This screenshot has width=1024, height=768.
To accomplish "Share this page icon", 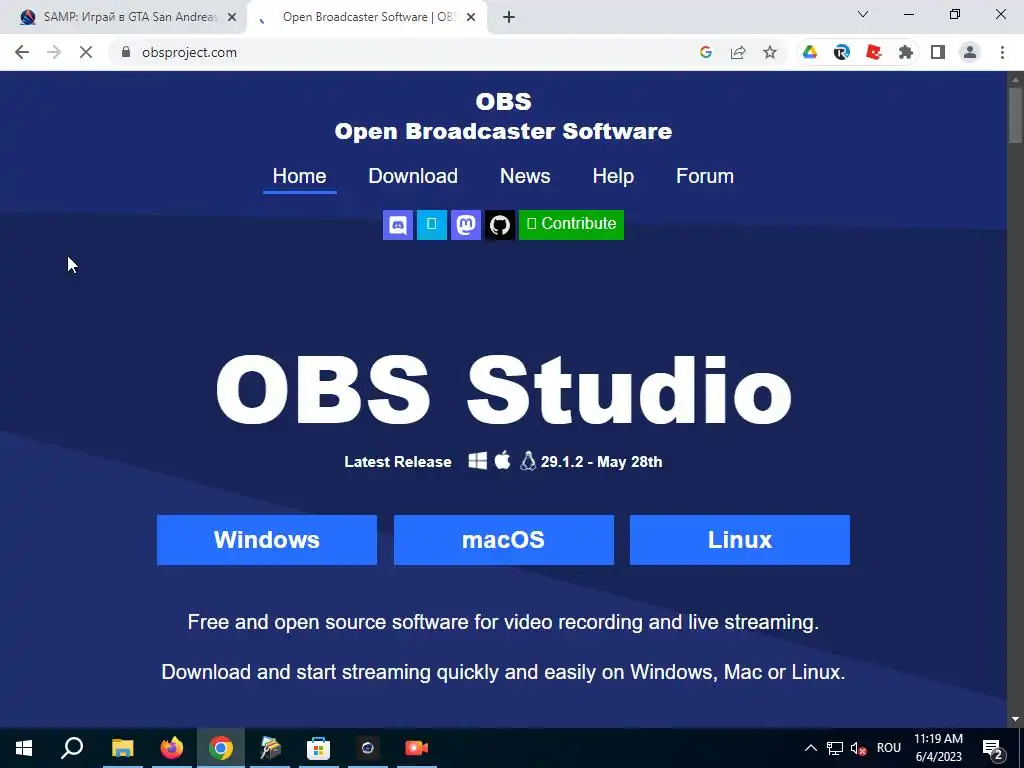I will point(738,52).
